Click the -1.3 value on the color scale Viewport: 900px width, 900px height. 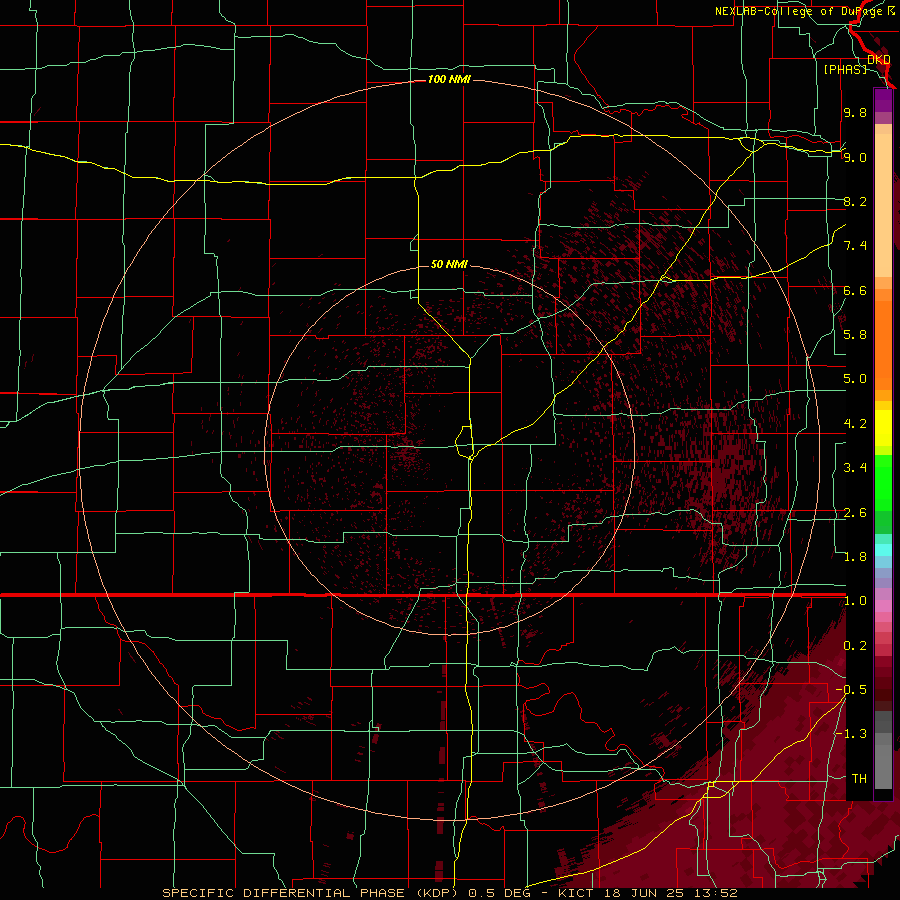[851, 734]
